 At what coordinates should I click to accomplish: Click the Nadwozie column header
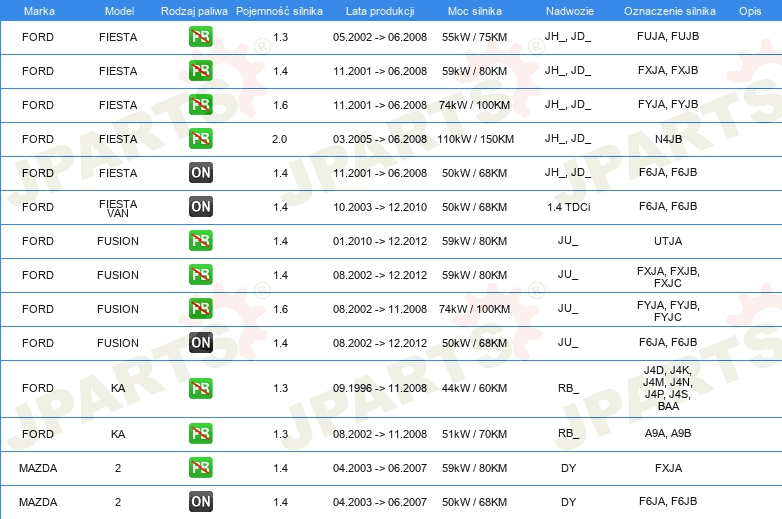pos(570,11)
